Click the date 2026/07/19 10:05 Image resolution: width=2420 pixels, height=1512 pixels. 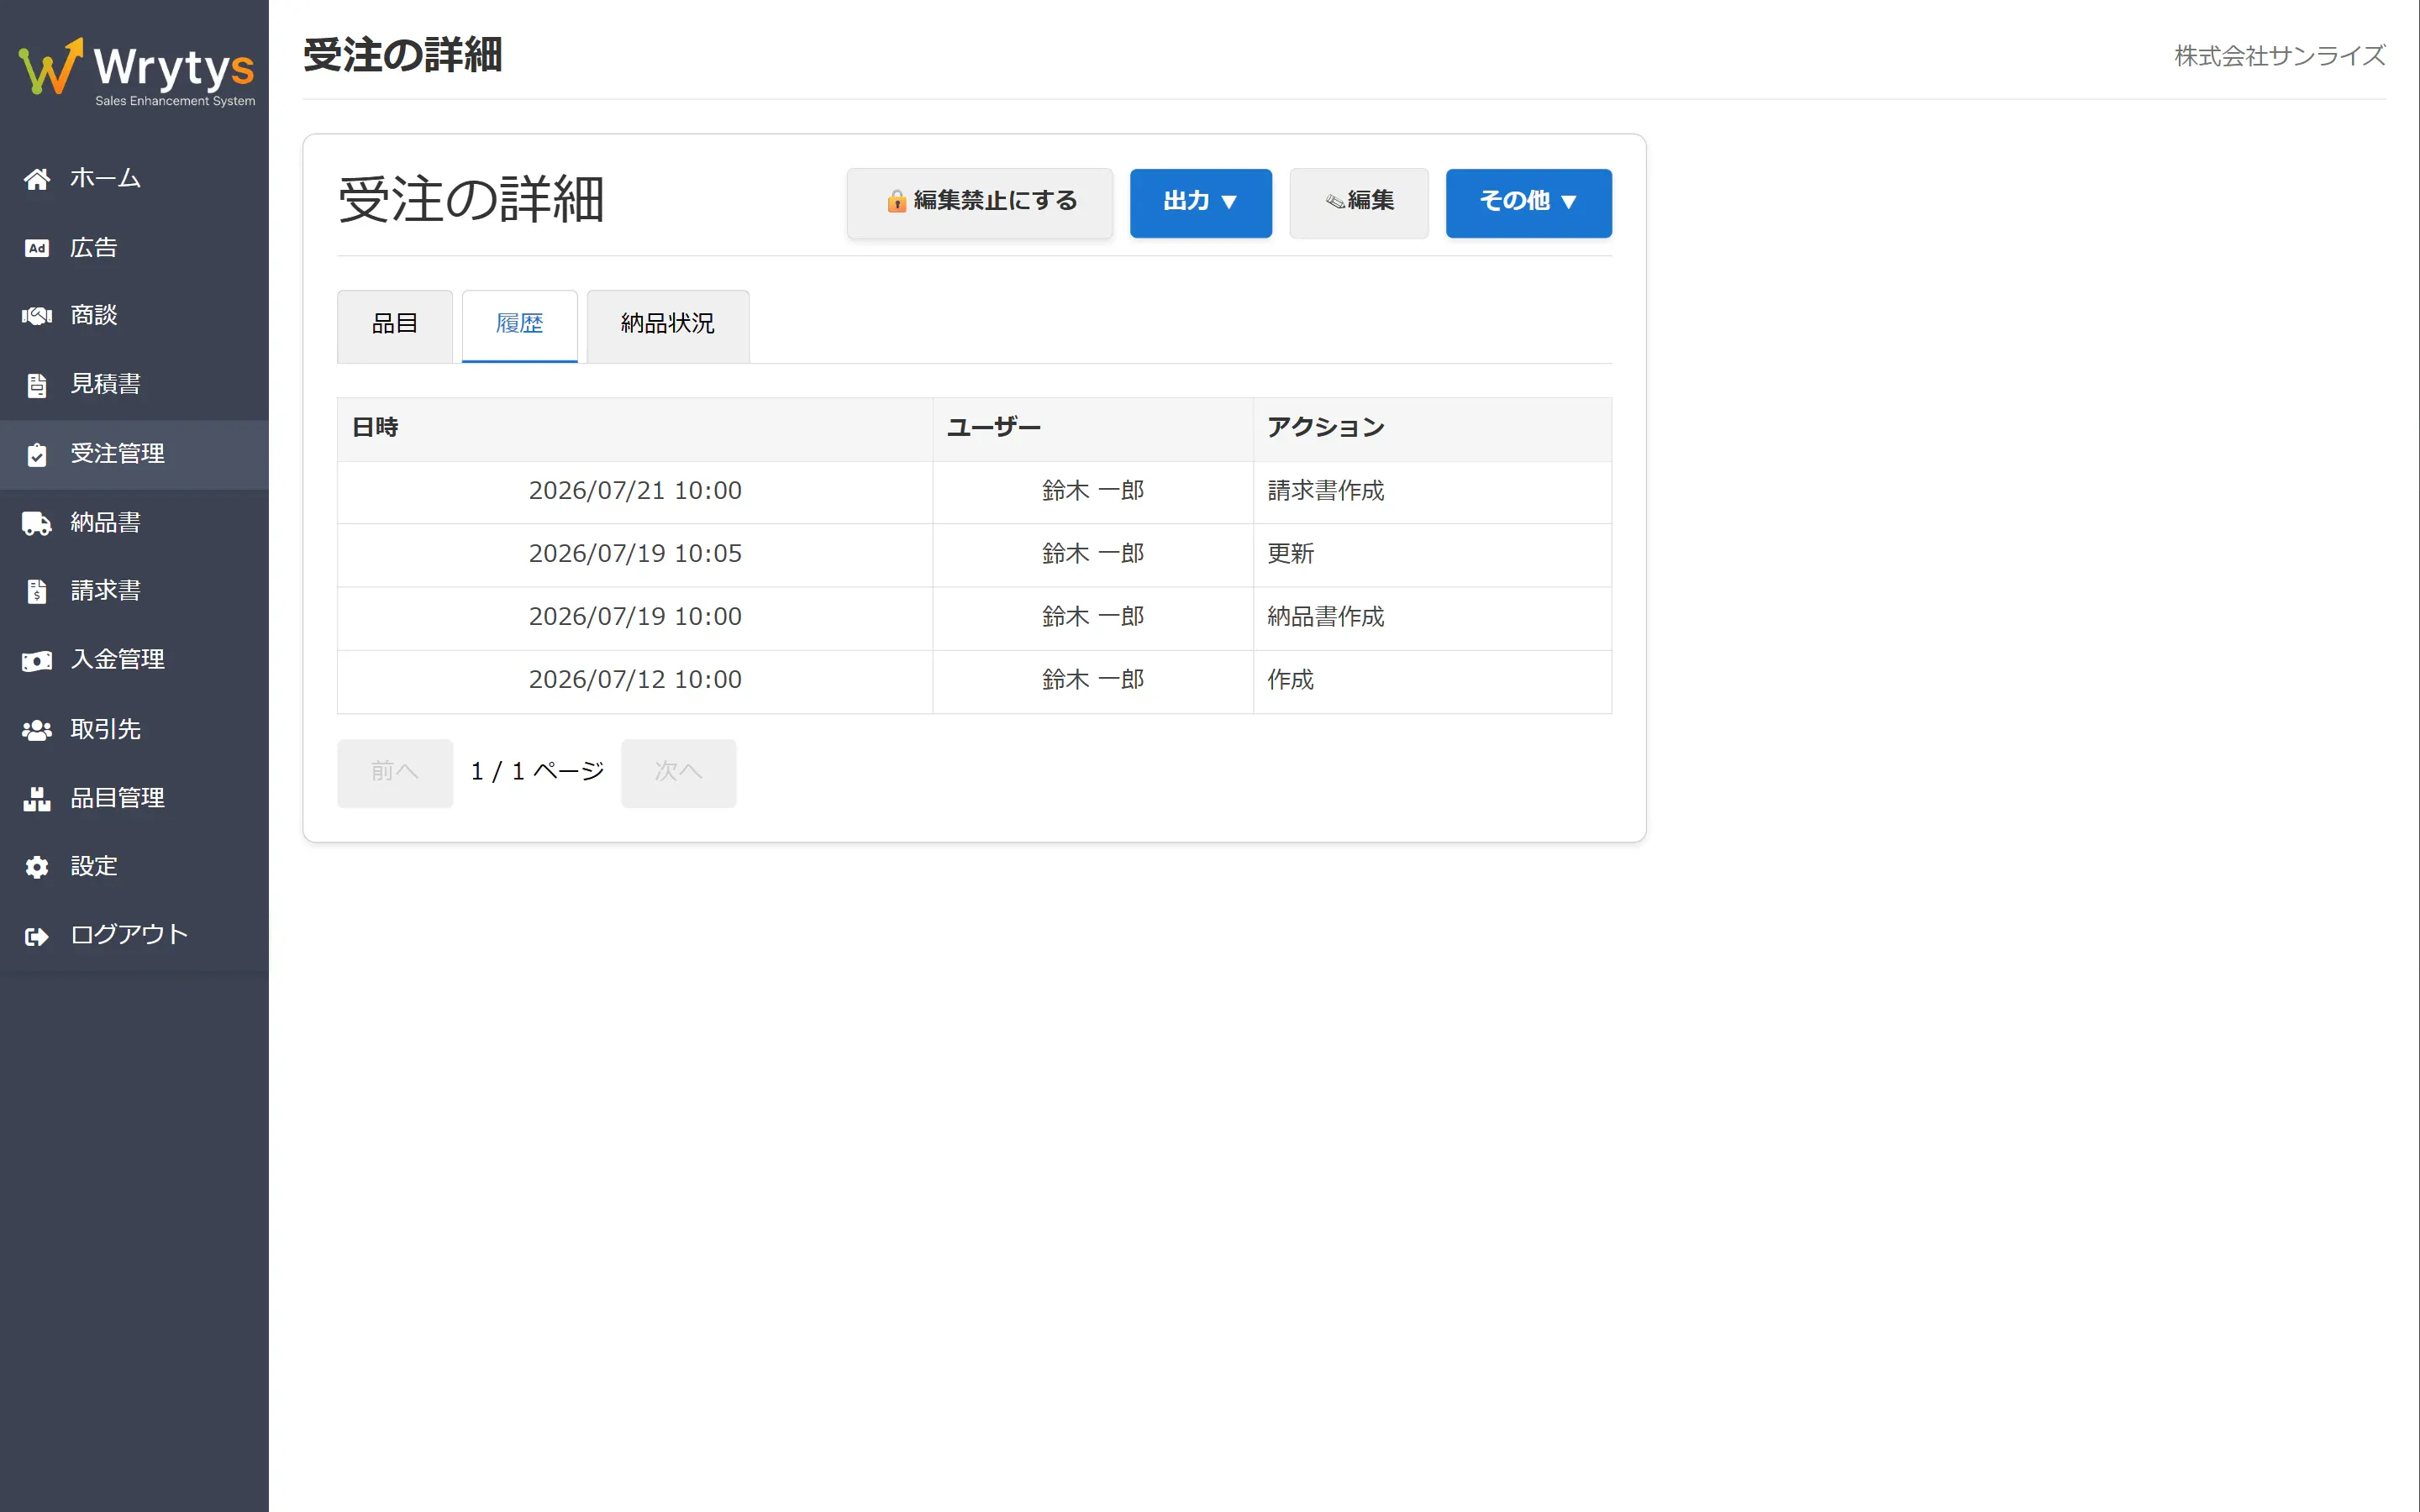pos(635,554)
